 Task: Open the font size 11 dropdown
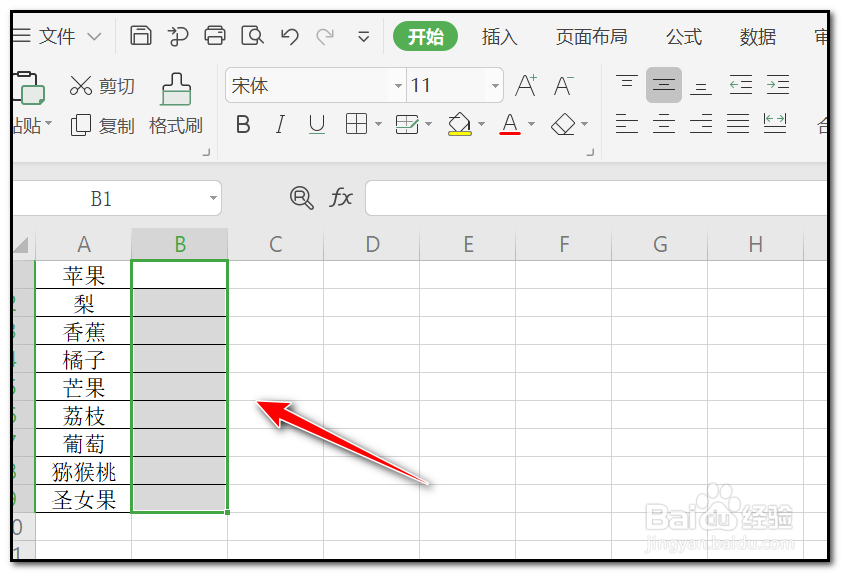pyautogui.click(x=495, y=85)
